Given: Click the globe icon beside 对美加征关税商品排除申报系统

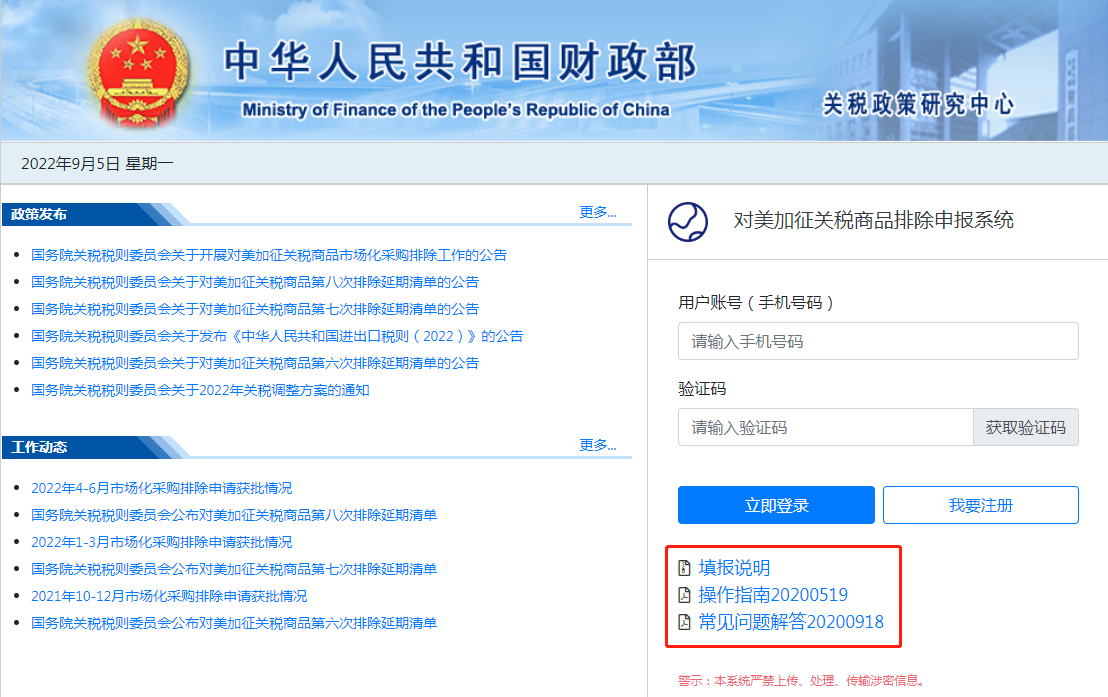Looking at the screenshot, I should [x=688, y=222].
